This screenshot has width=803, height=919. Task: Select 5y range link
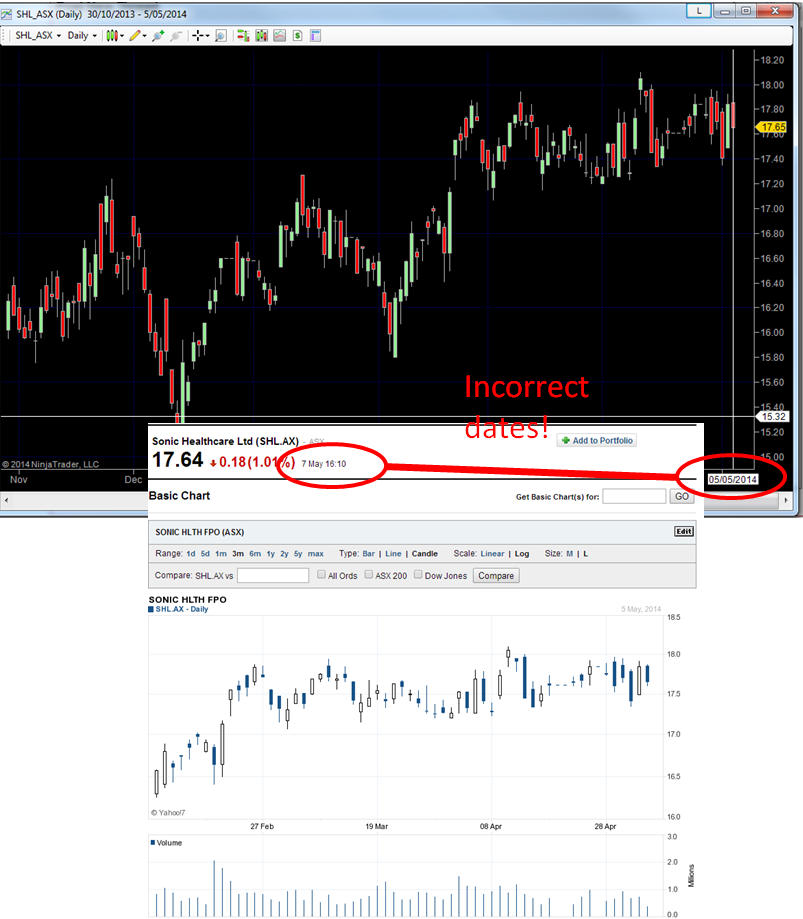[298, 553]
